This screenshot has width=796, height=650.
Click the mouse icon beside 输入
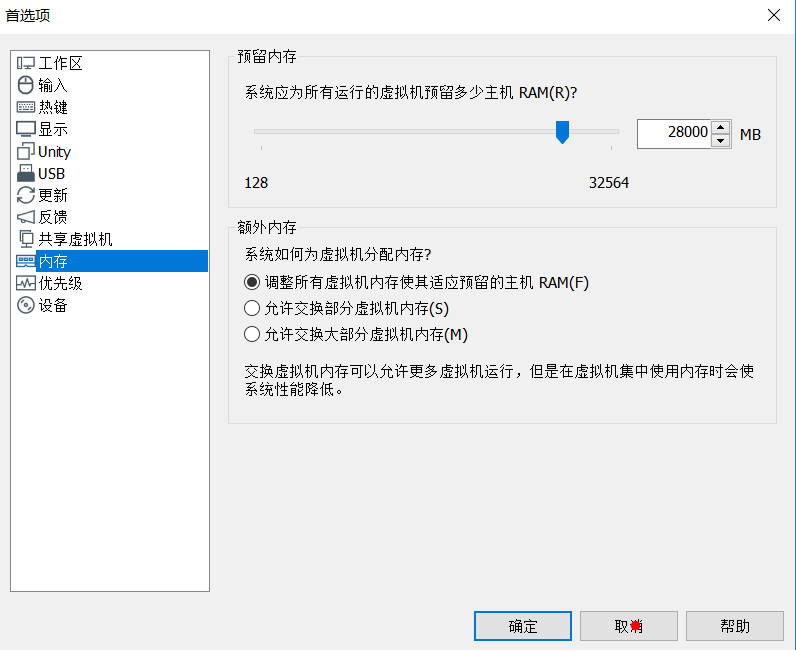(25, 85)
